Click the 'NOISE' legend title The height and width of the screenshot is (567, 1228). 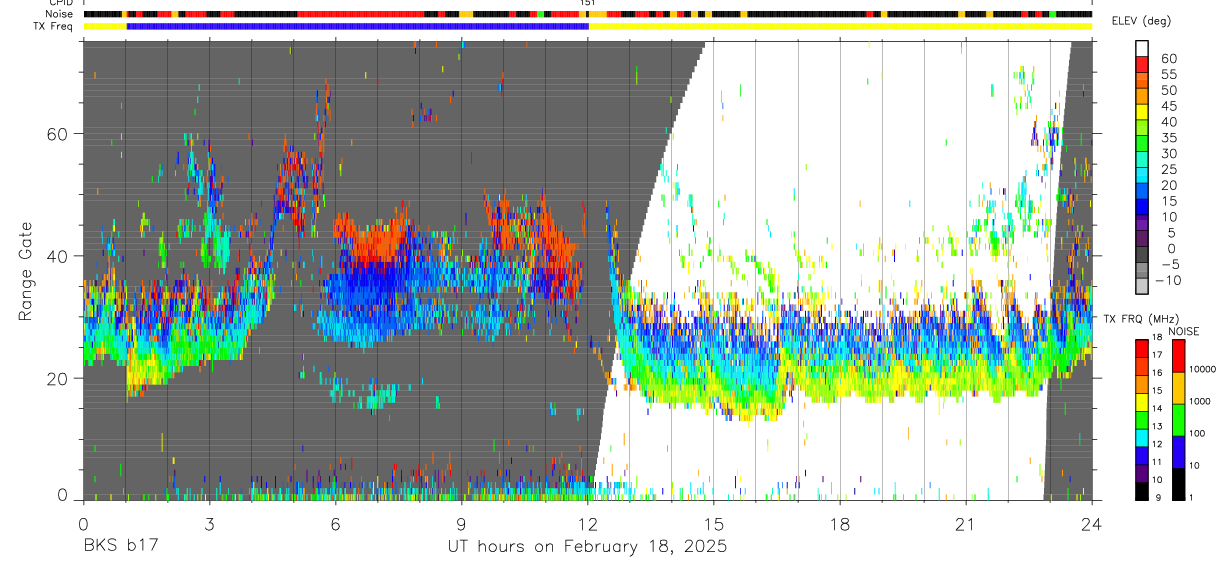tap(1184, 331)
